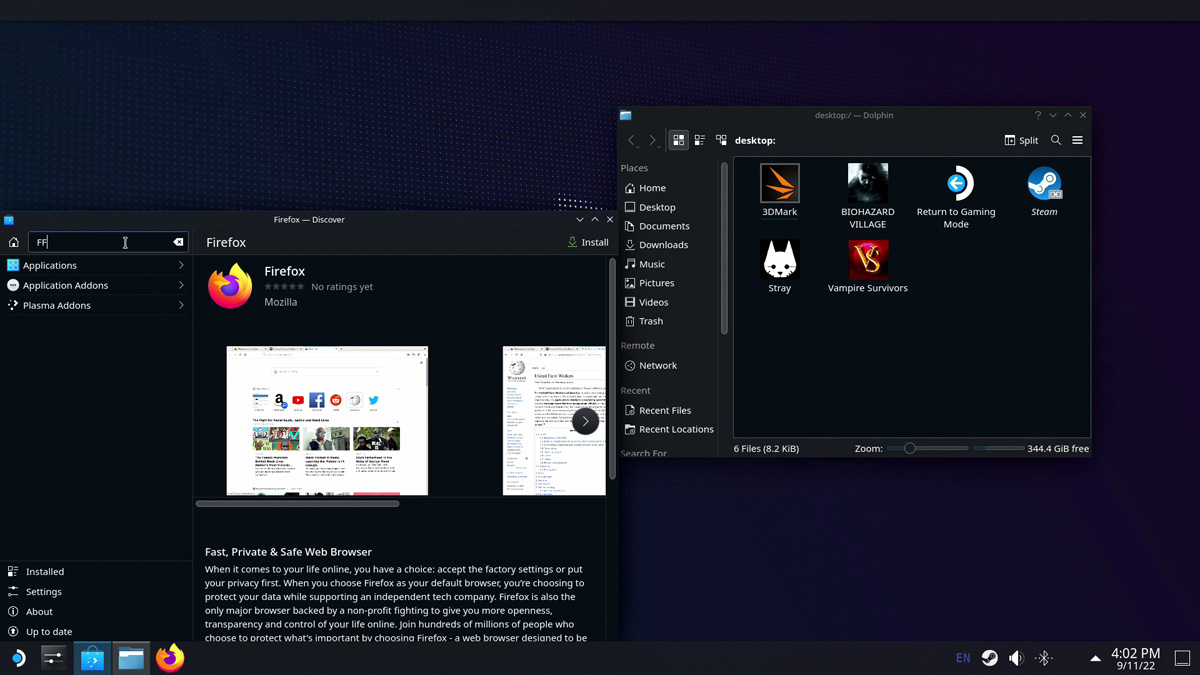Expand the Plasma Addons category
This screenshot has height=675, width=1200.
96,305
